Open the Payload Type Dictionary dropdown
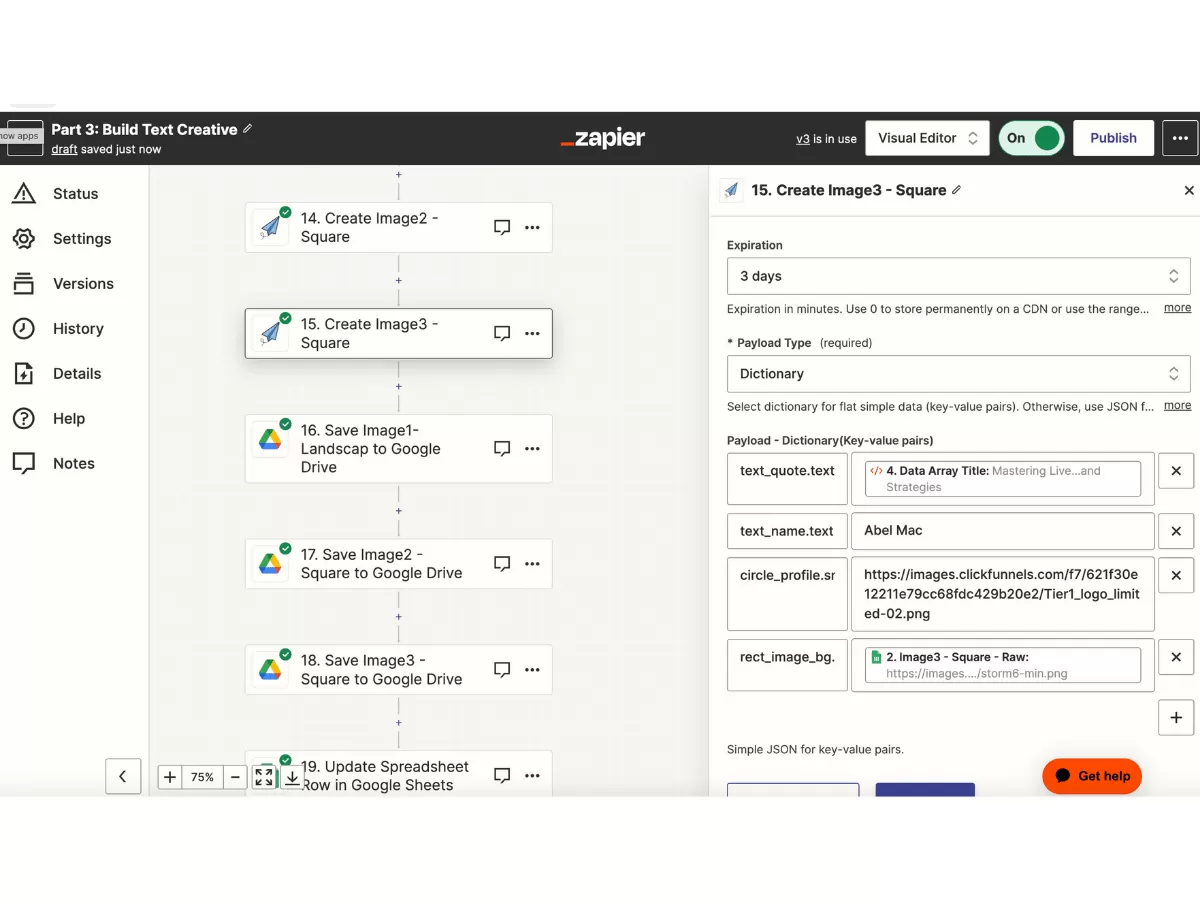 click(x=958, y=374)
